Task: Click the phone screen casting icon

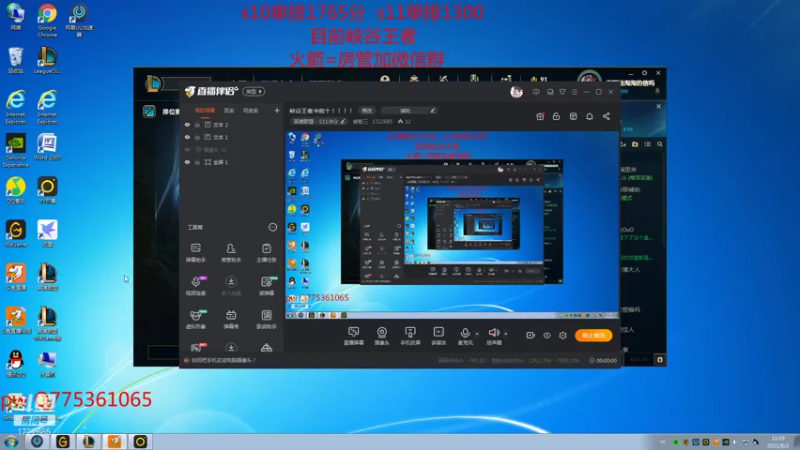Action: pos(410,336)
